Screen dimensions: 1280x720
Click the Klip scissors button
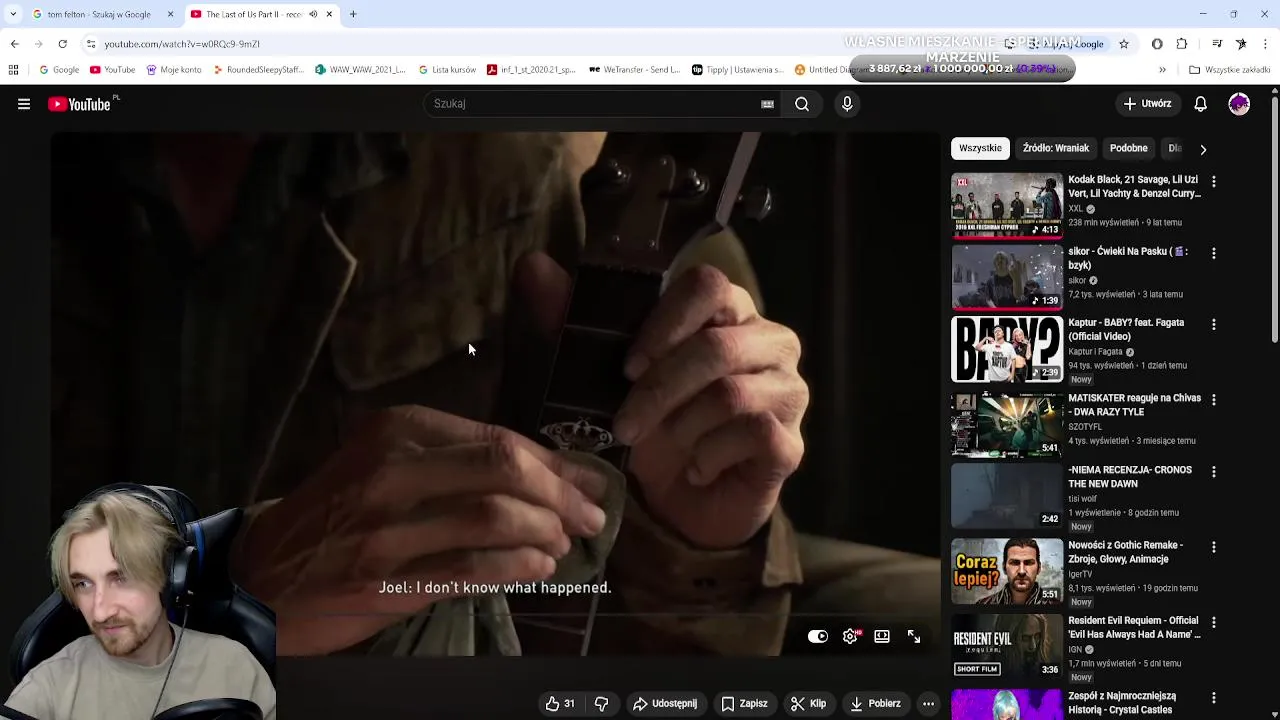[808, 704]
